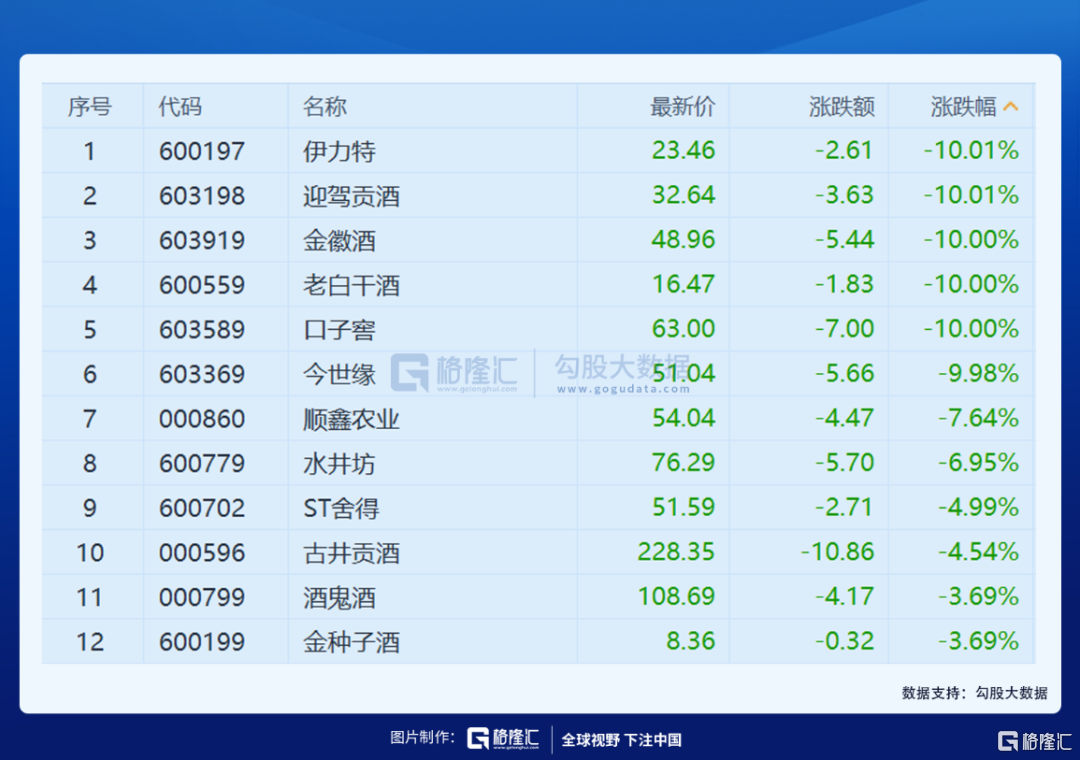Open the 金种子酒 stock name
The image size is (1080, 760).
click(351, 642)
